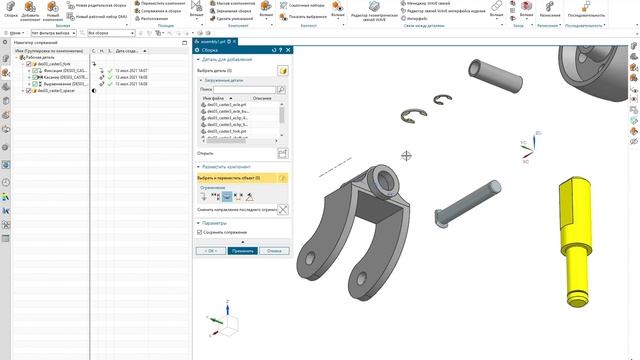Screen dimensions: 640x360
Task: Click the Интерфейс tool in ribbon
Action: (414, 18)
